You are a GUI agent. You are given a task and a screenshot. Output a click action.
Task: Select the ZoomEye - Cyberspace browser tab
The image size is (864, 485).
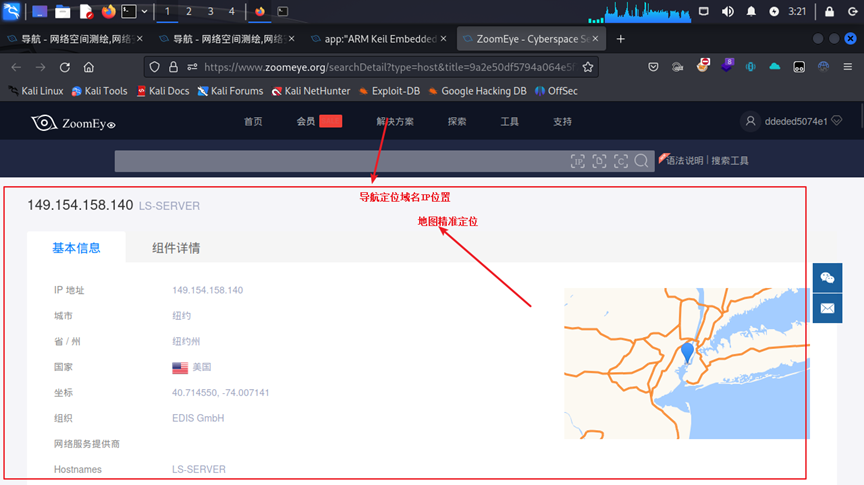pos(532,39)
